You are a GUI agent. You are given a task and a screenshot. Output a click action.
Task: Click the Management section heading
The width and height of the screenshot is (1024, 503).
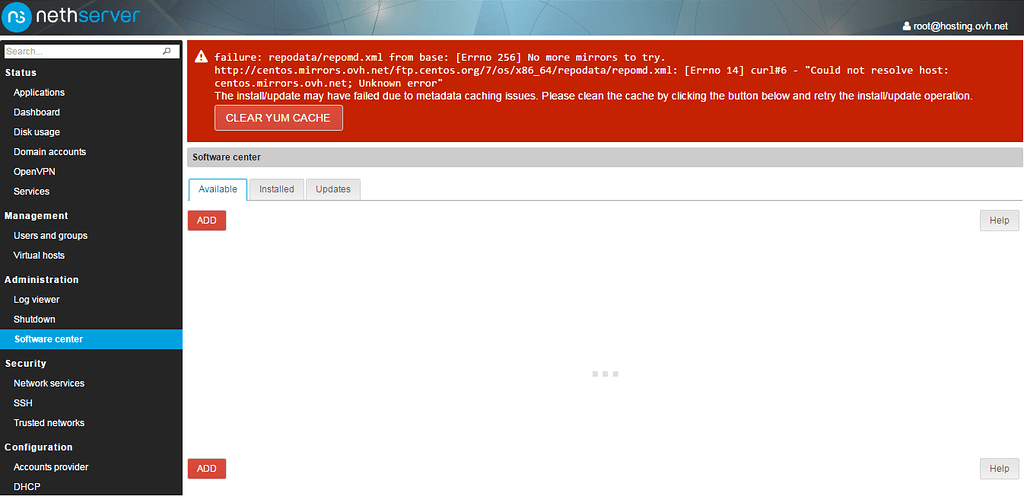click(x=36, y=216)
